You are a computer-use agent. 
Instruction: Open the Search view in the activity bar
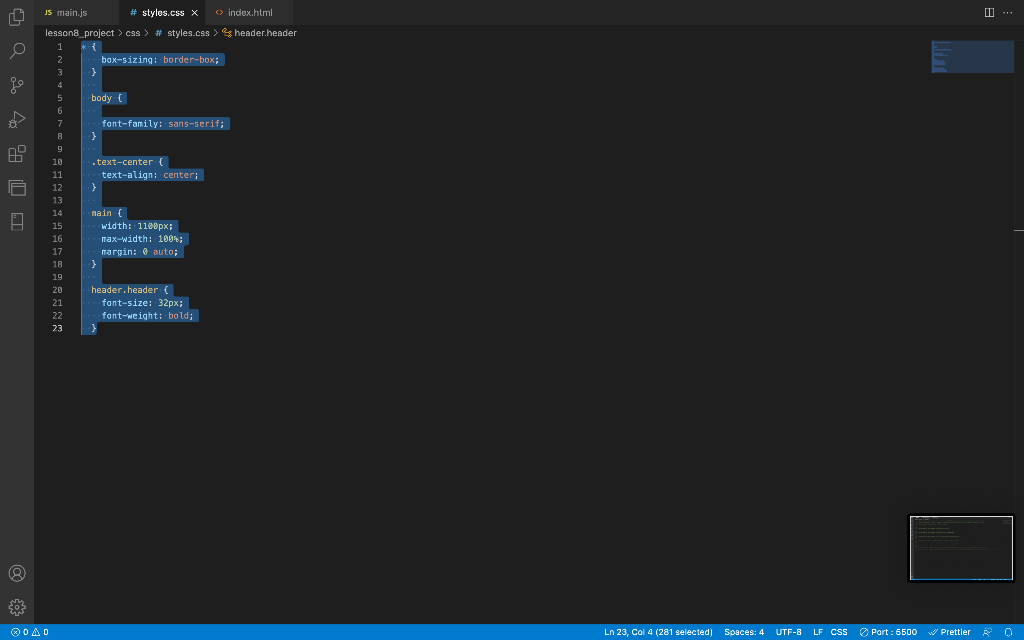coord(16,51)
